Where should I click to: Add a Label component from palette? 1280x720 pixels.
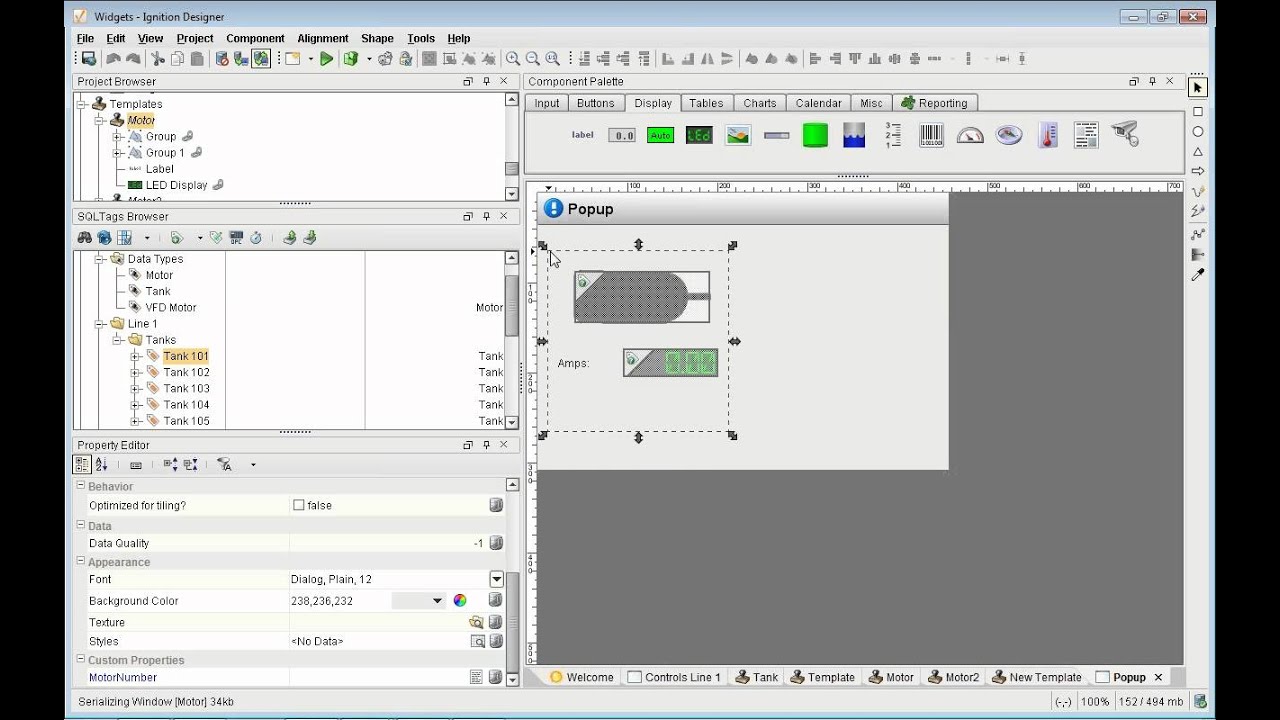(582, 134)
